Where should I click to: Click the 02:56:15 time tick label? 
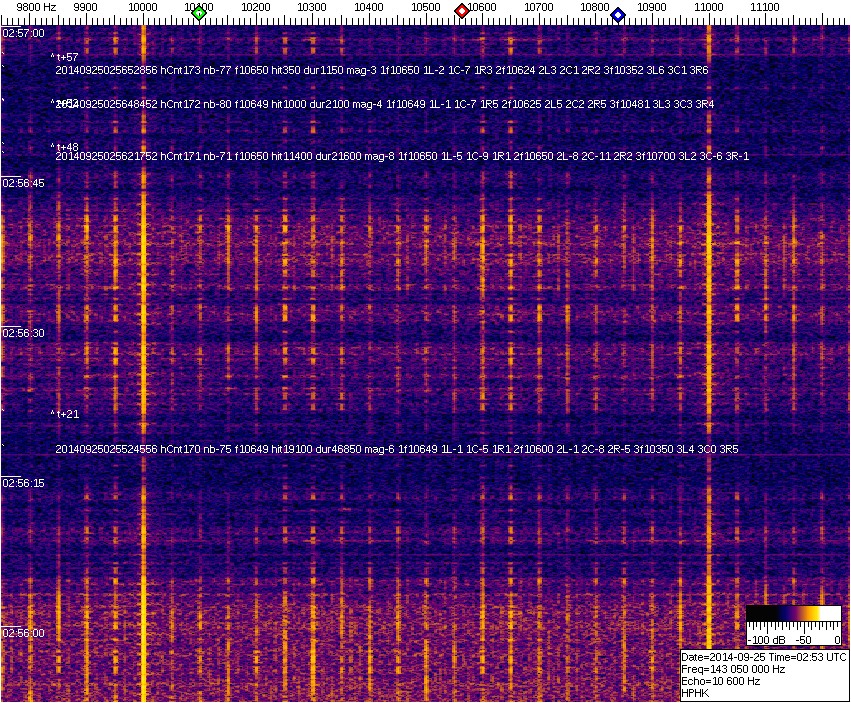click(x=24, y=483)
